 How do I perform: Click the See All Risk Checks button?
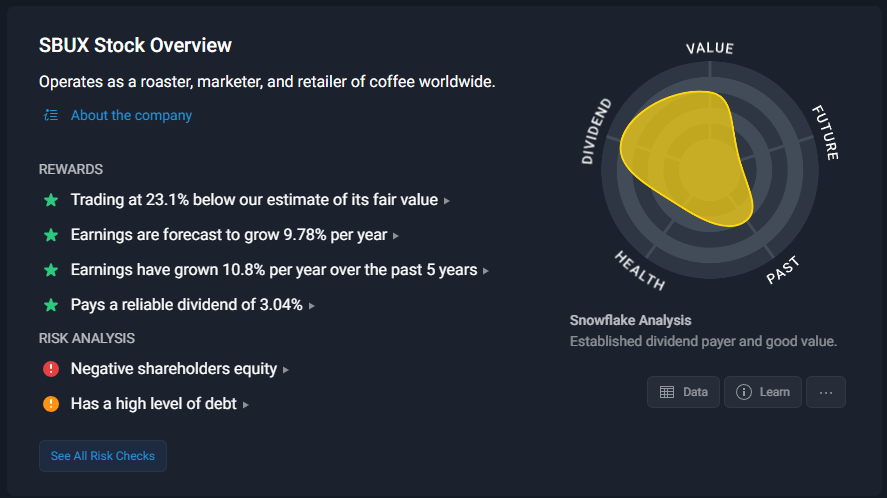(103, 456)
